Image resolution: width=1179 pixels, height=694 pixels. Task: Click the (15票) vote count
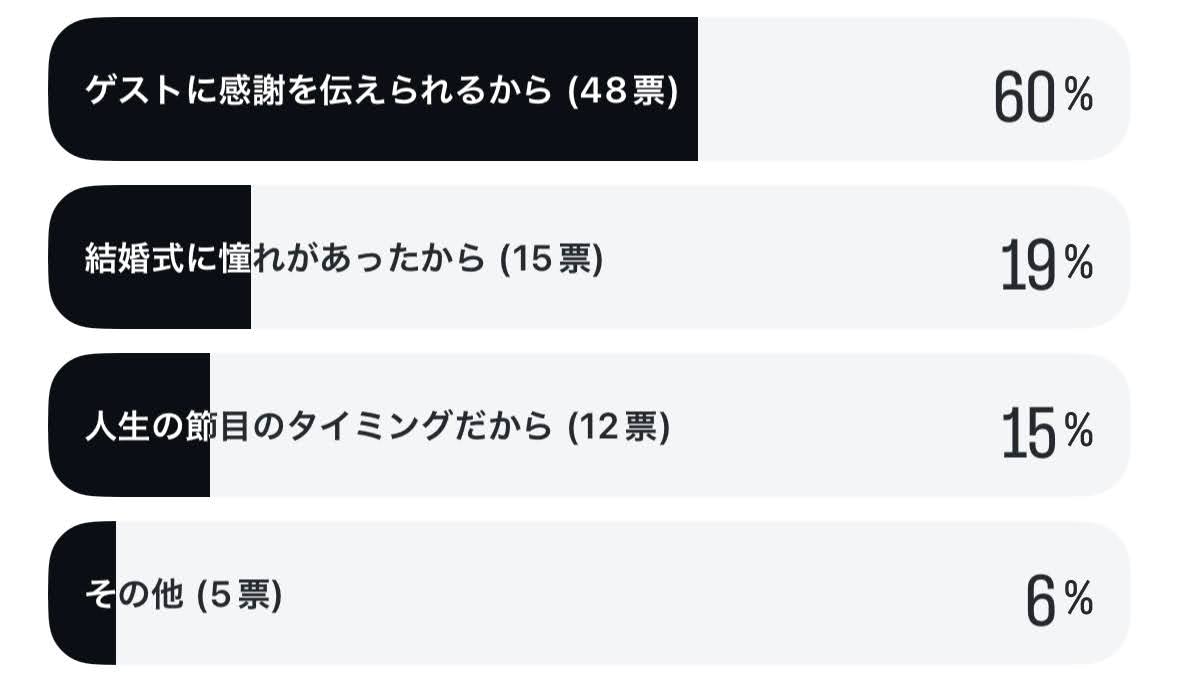tap(551, 259)
